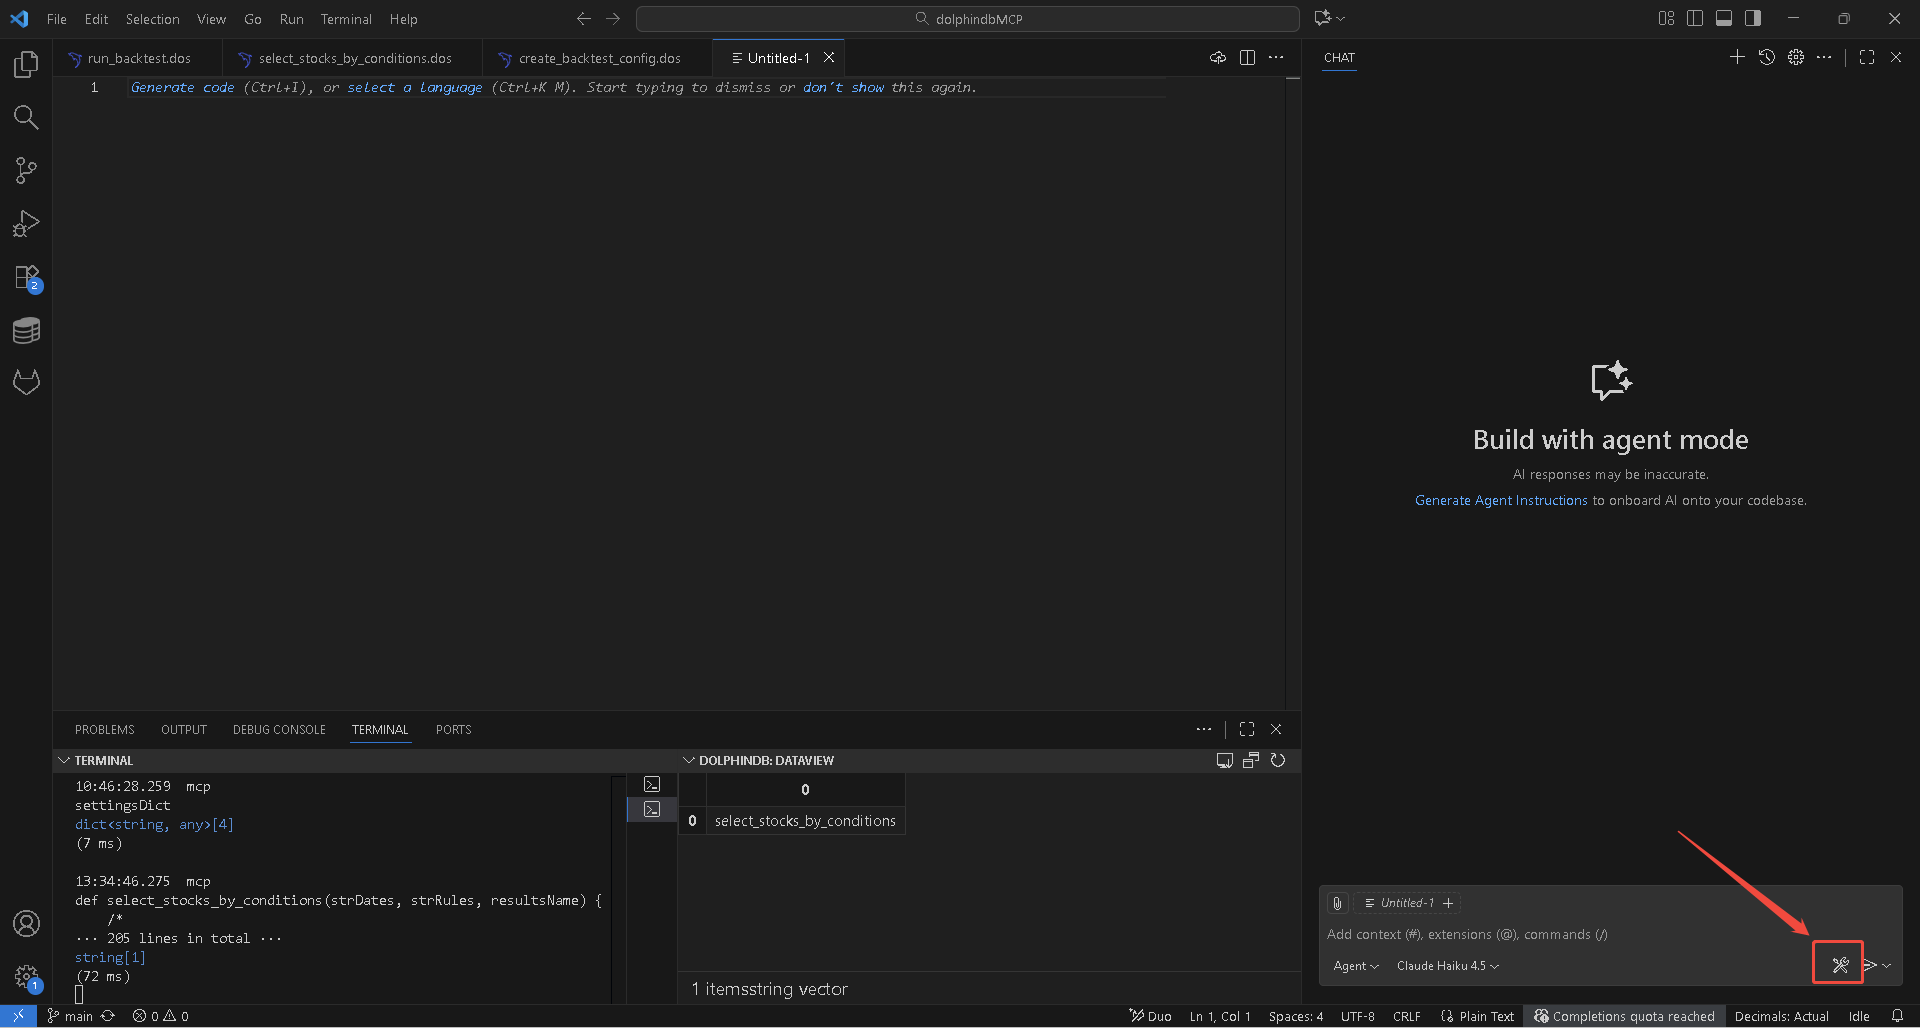Toggle the secondary side bar layout button

pyautogui.click(x=1753, y=18)
